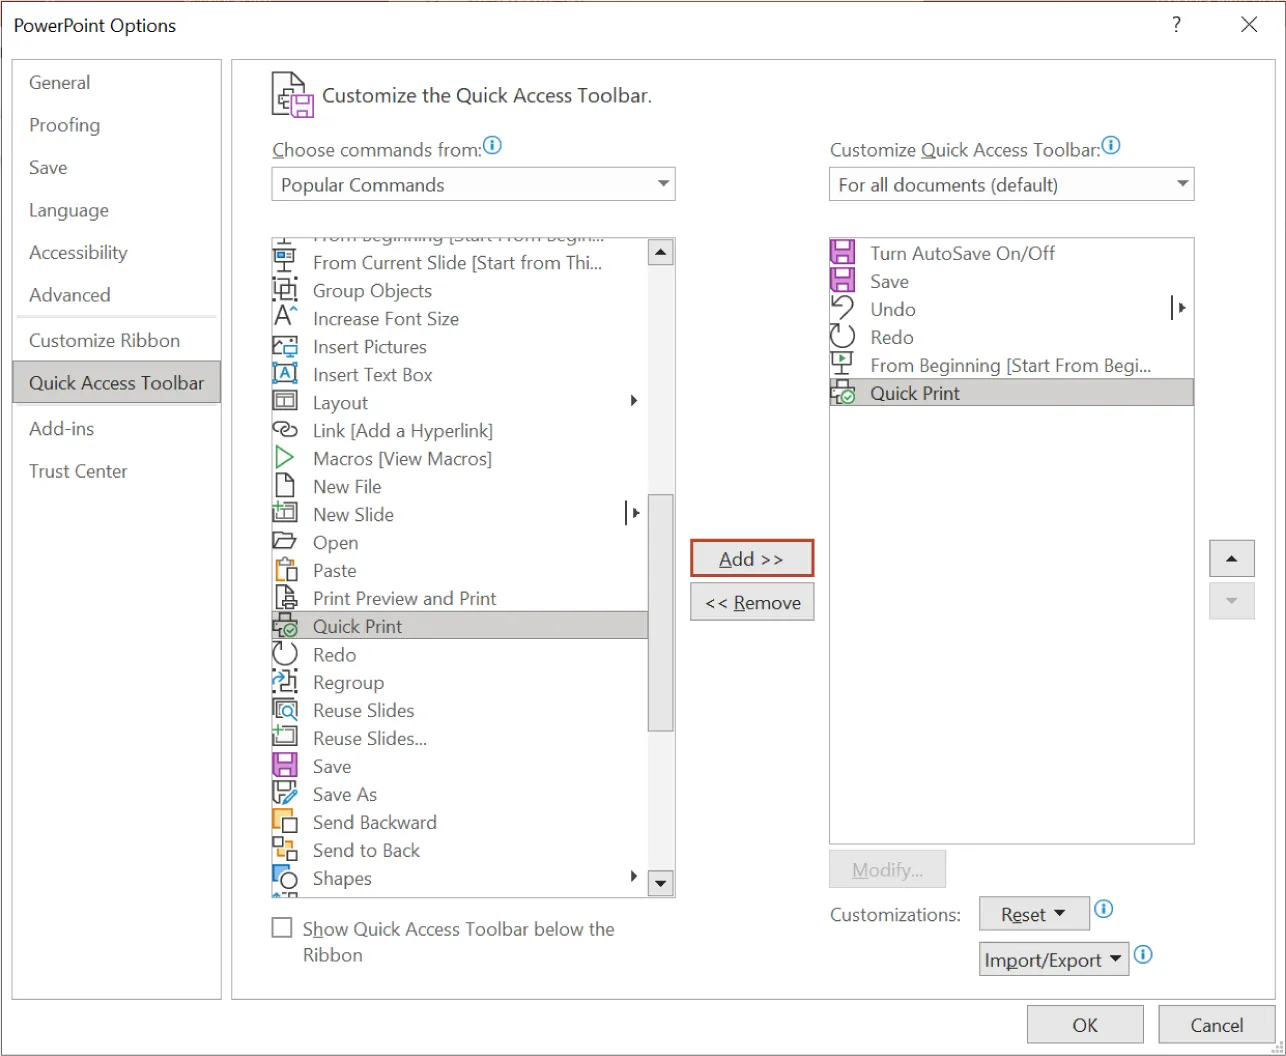This screenshot has height=1056, width=1286.
Task: Click the Reuse Slides magnifier icon
Action: [x=285, y=710]
